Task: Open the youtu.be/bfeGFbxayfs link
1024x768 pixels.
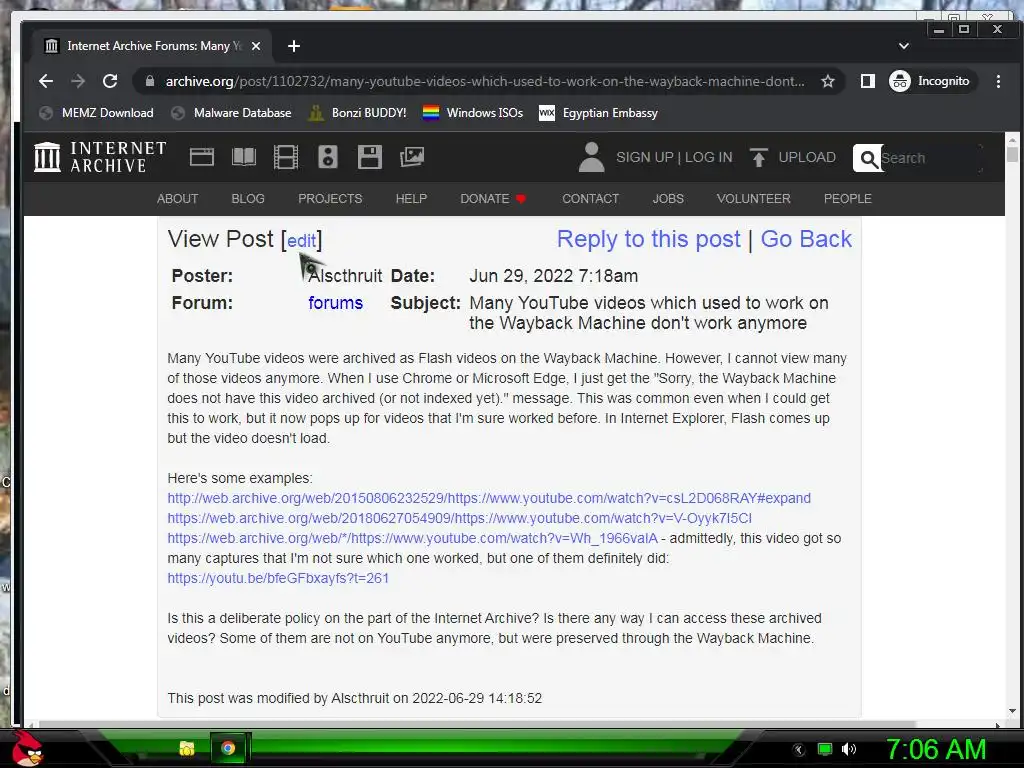Action: click(x=278, y=578)
